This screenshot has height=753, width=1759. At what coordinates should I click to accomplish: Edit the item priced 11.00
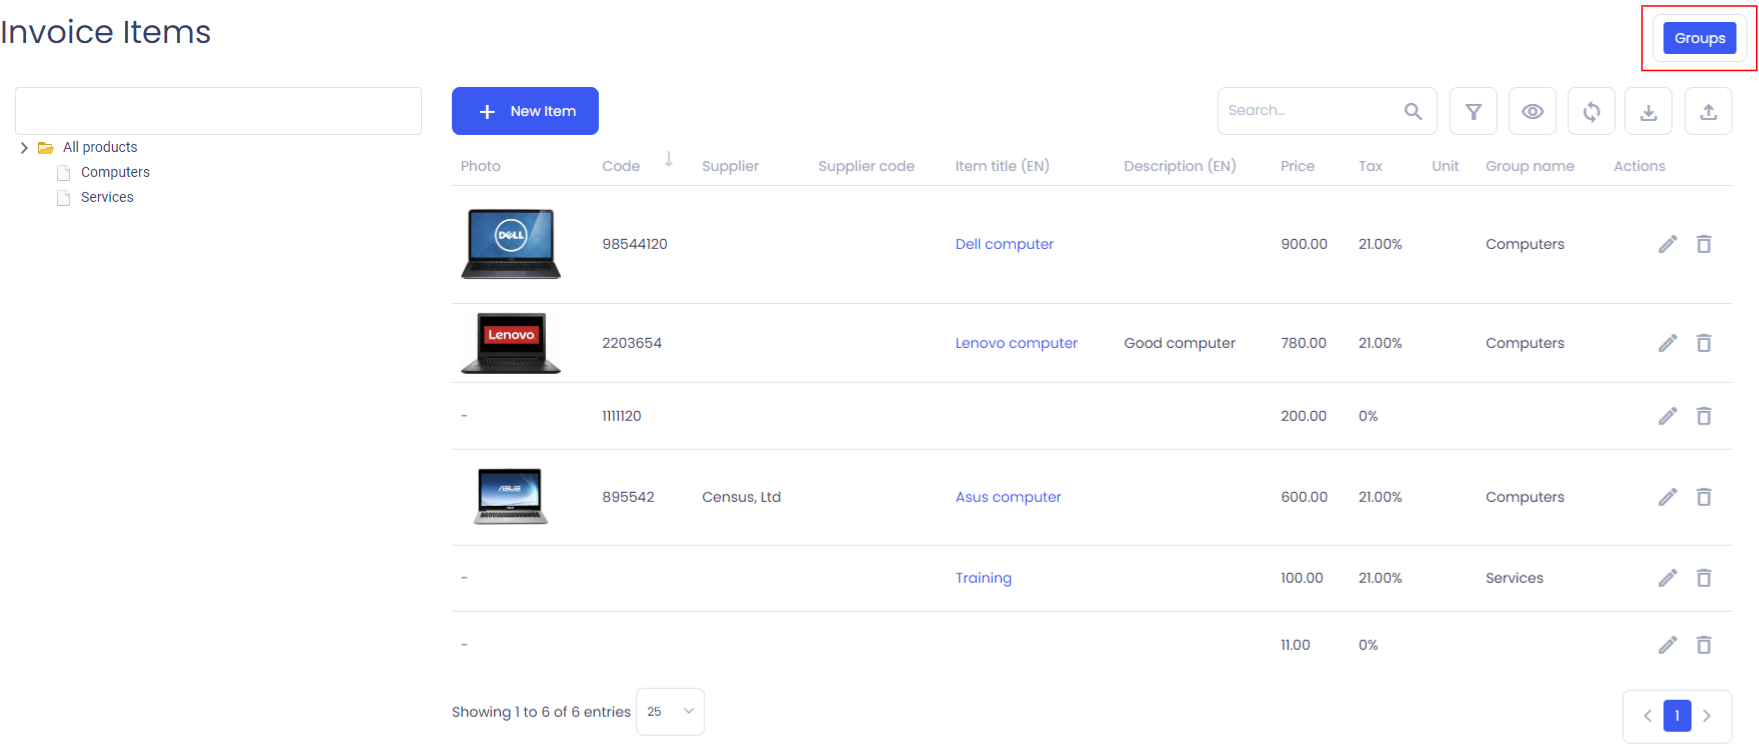point(1667,645)
